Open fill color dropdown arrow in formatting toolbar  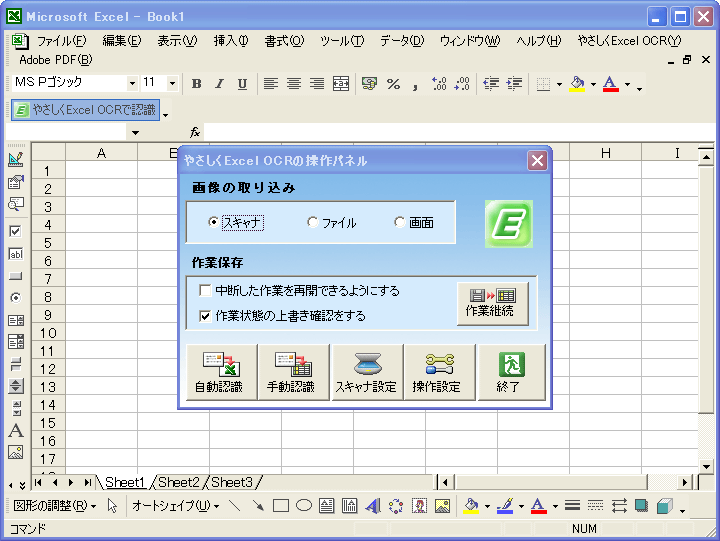coord(593,84)
